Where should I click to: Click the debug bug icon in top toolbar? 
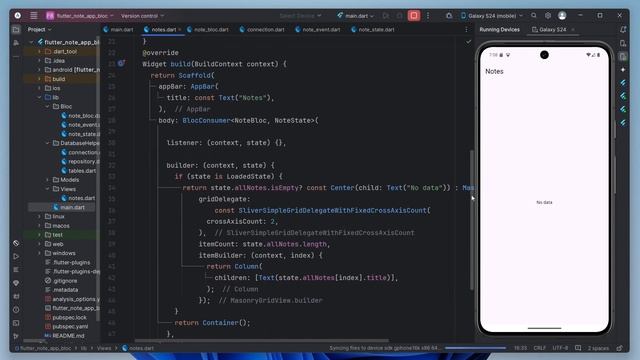click(449, 16)
